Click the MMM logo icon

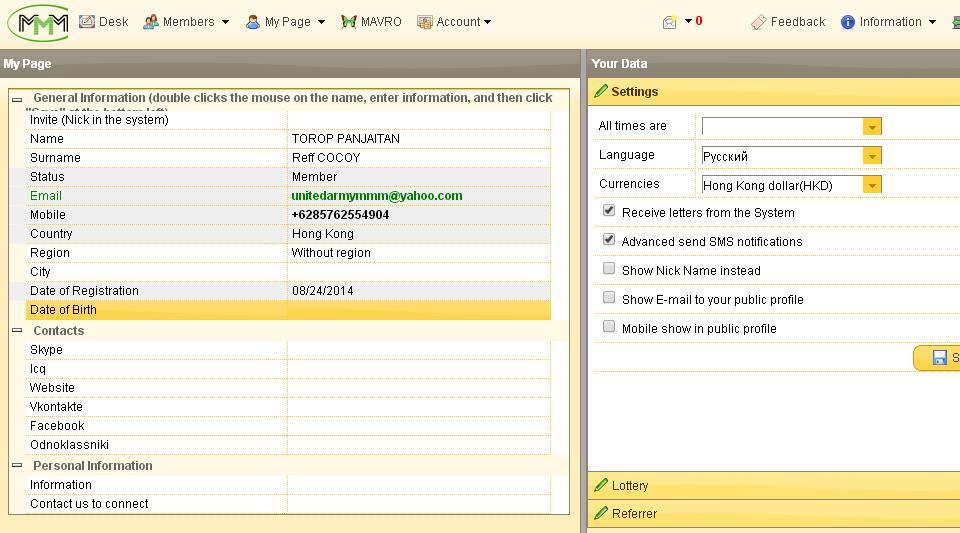click(38, 22)
